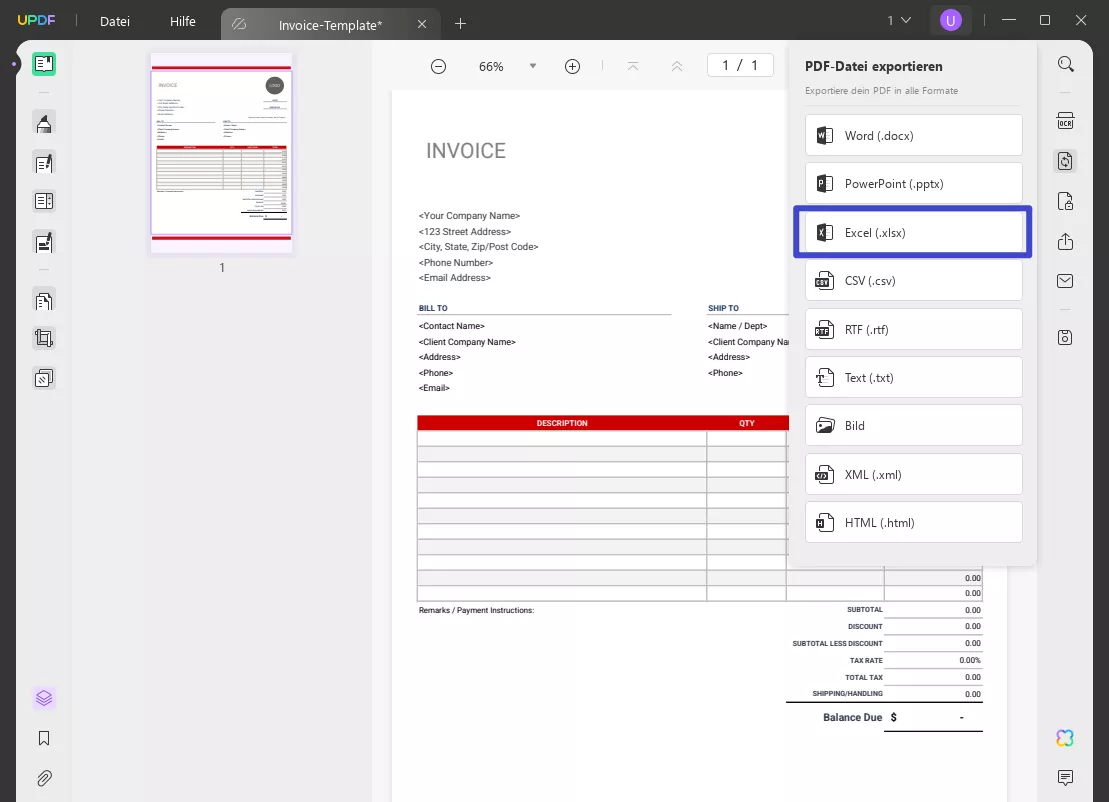
Task: Open the attachments panel
Action: click(43, 778)
